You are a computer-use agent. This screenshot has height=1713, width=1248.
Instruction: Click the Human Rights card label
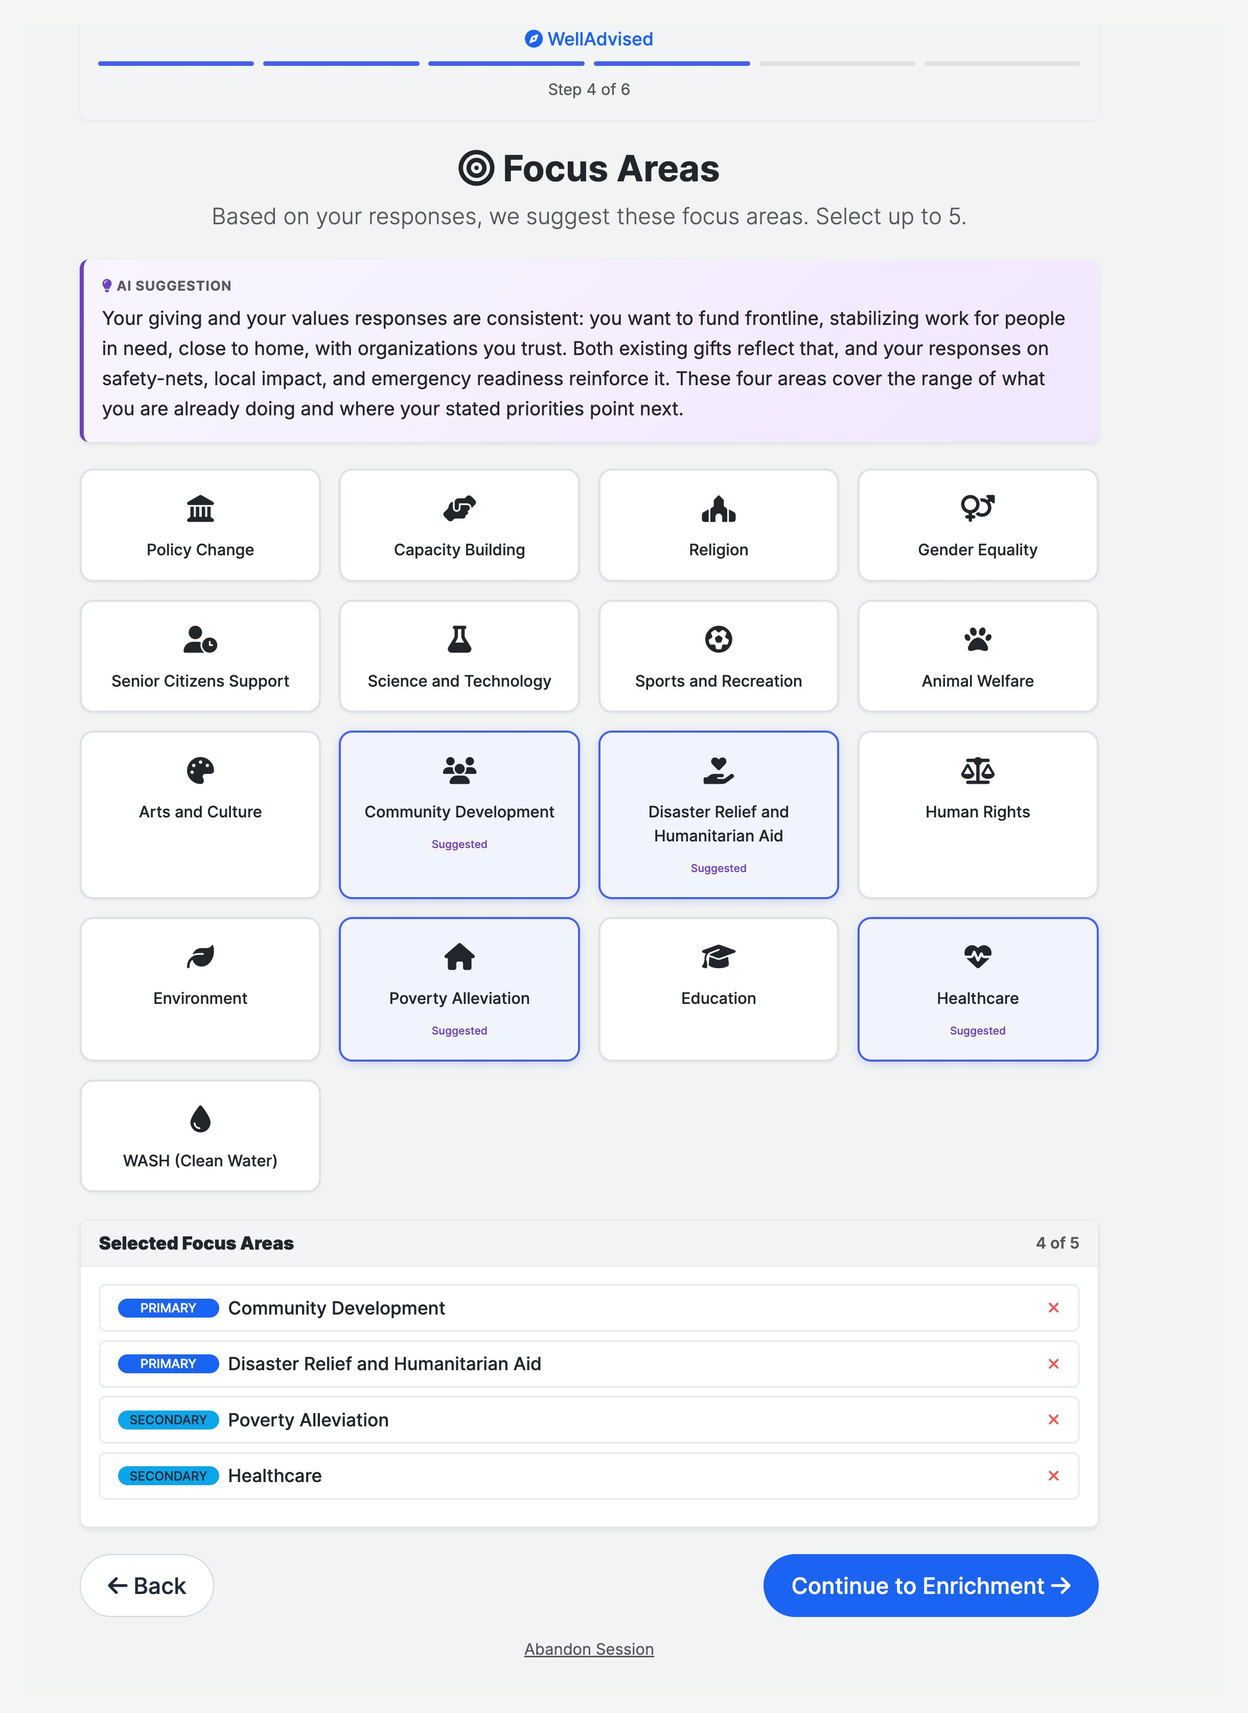[x=977, y=812]
